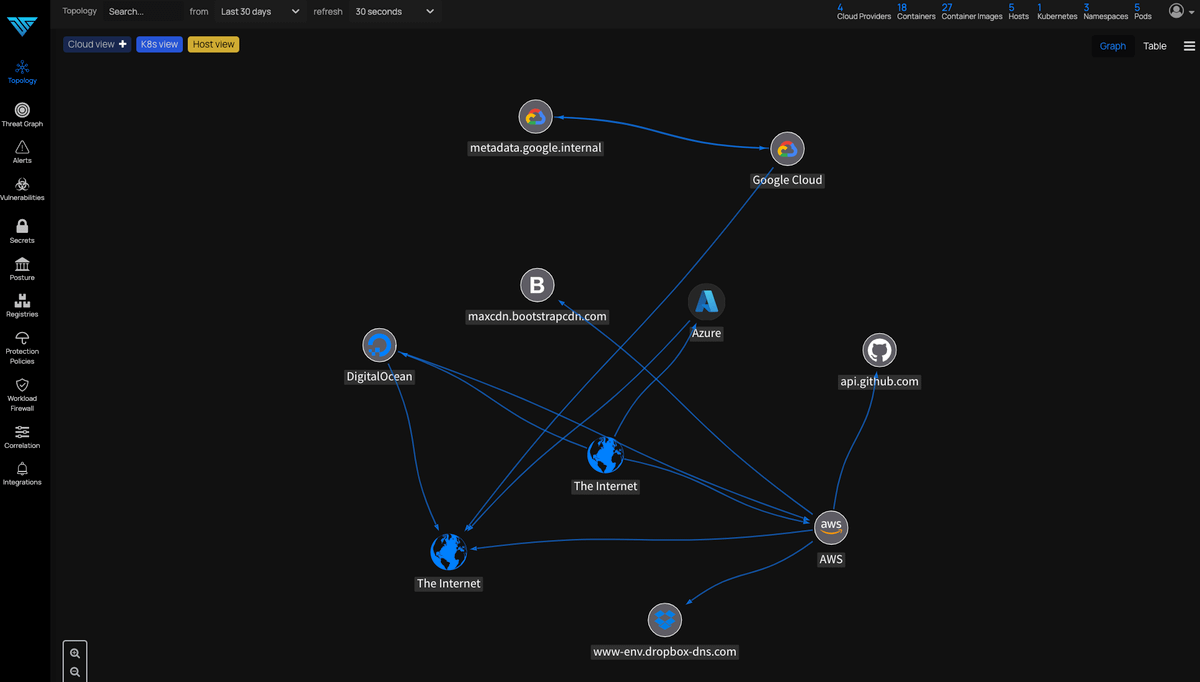This screenshot has height=682, width=1200.
Task: Go to Secrets lock icon
Action: 22,227
